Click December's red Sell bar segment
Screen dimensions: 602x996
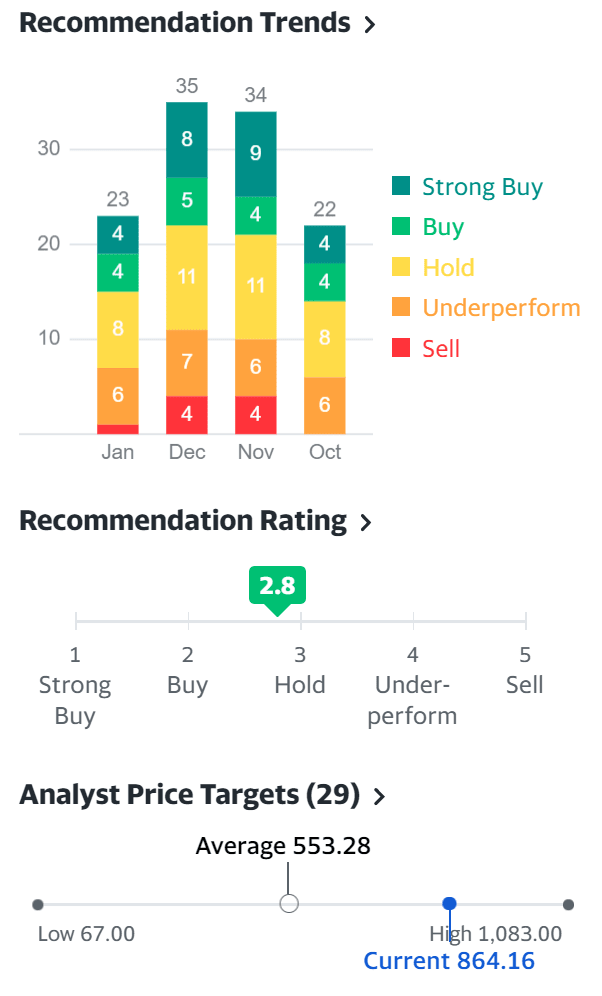187,415
